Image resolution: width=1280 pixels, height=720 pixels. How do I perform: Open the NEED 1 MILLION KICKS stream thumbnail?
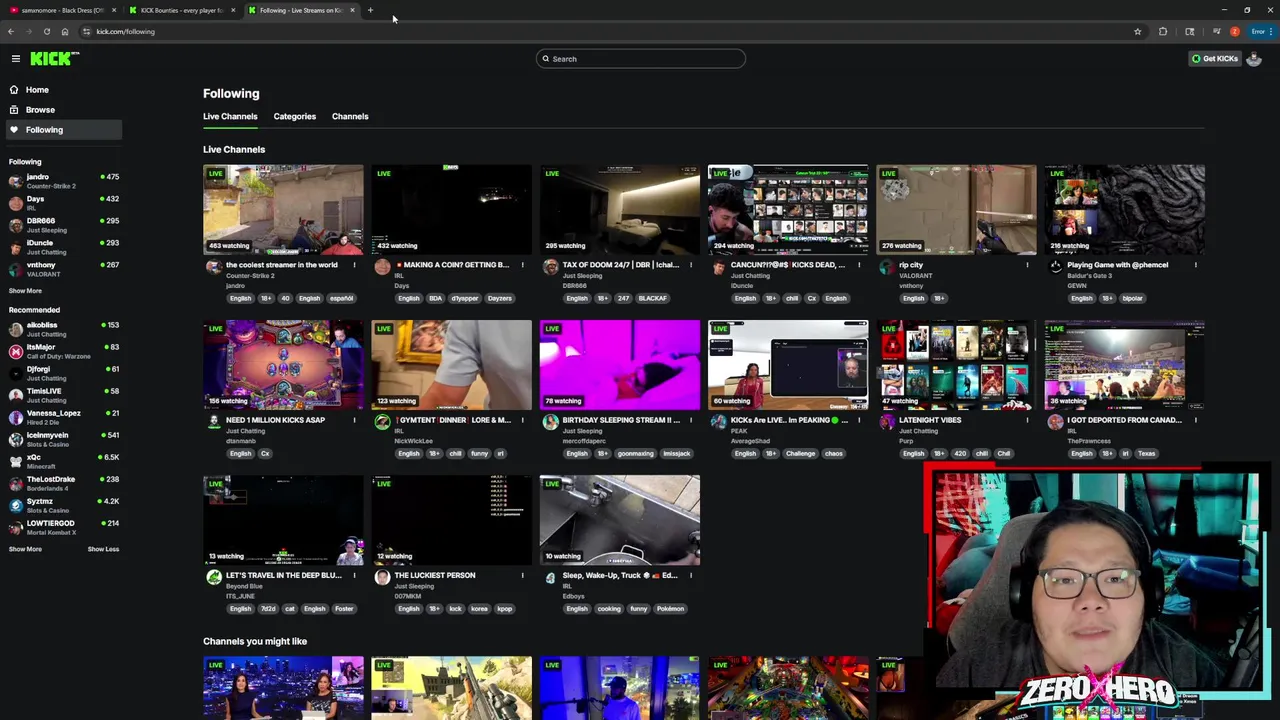coord(283,365)
